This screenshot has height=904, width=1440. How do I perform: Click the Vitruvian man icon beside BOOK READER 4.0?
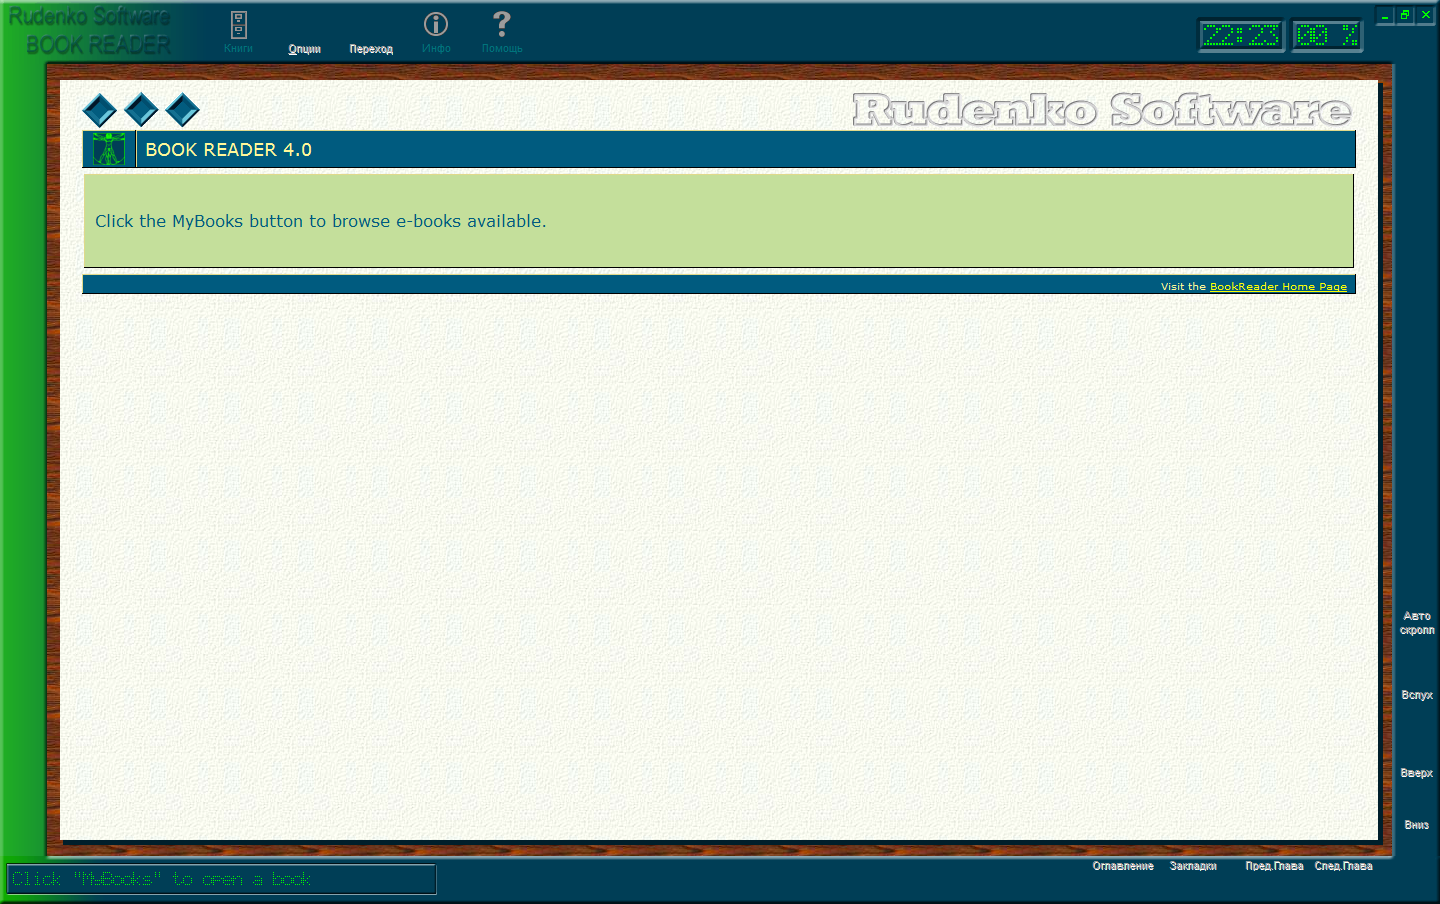(x=109, y=149)
